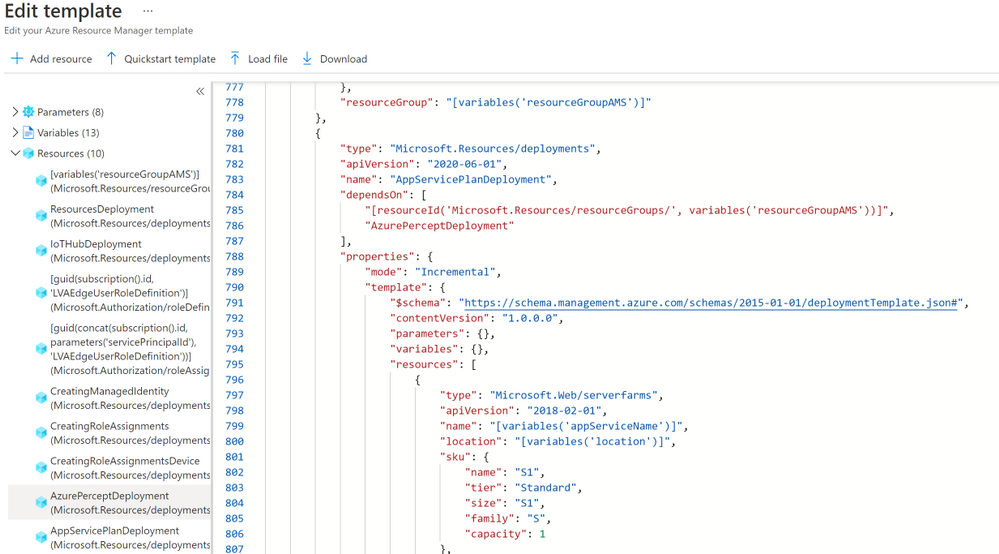This screenshot has height=554, width=999.
Task: Click the Parameters gear icon
Action: [28, 112]
